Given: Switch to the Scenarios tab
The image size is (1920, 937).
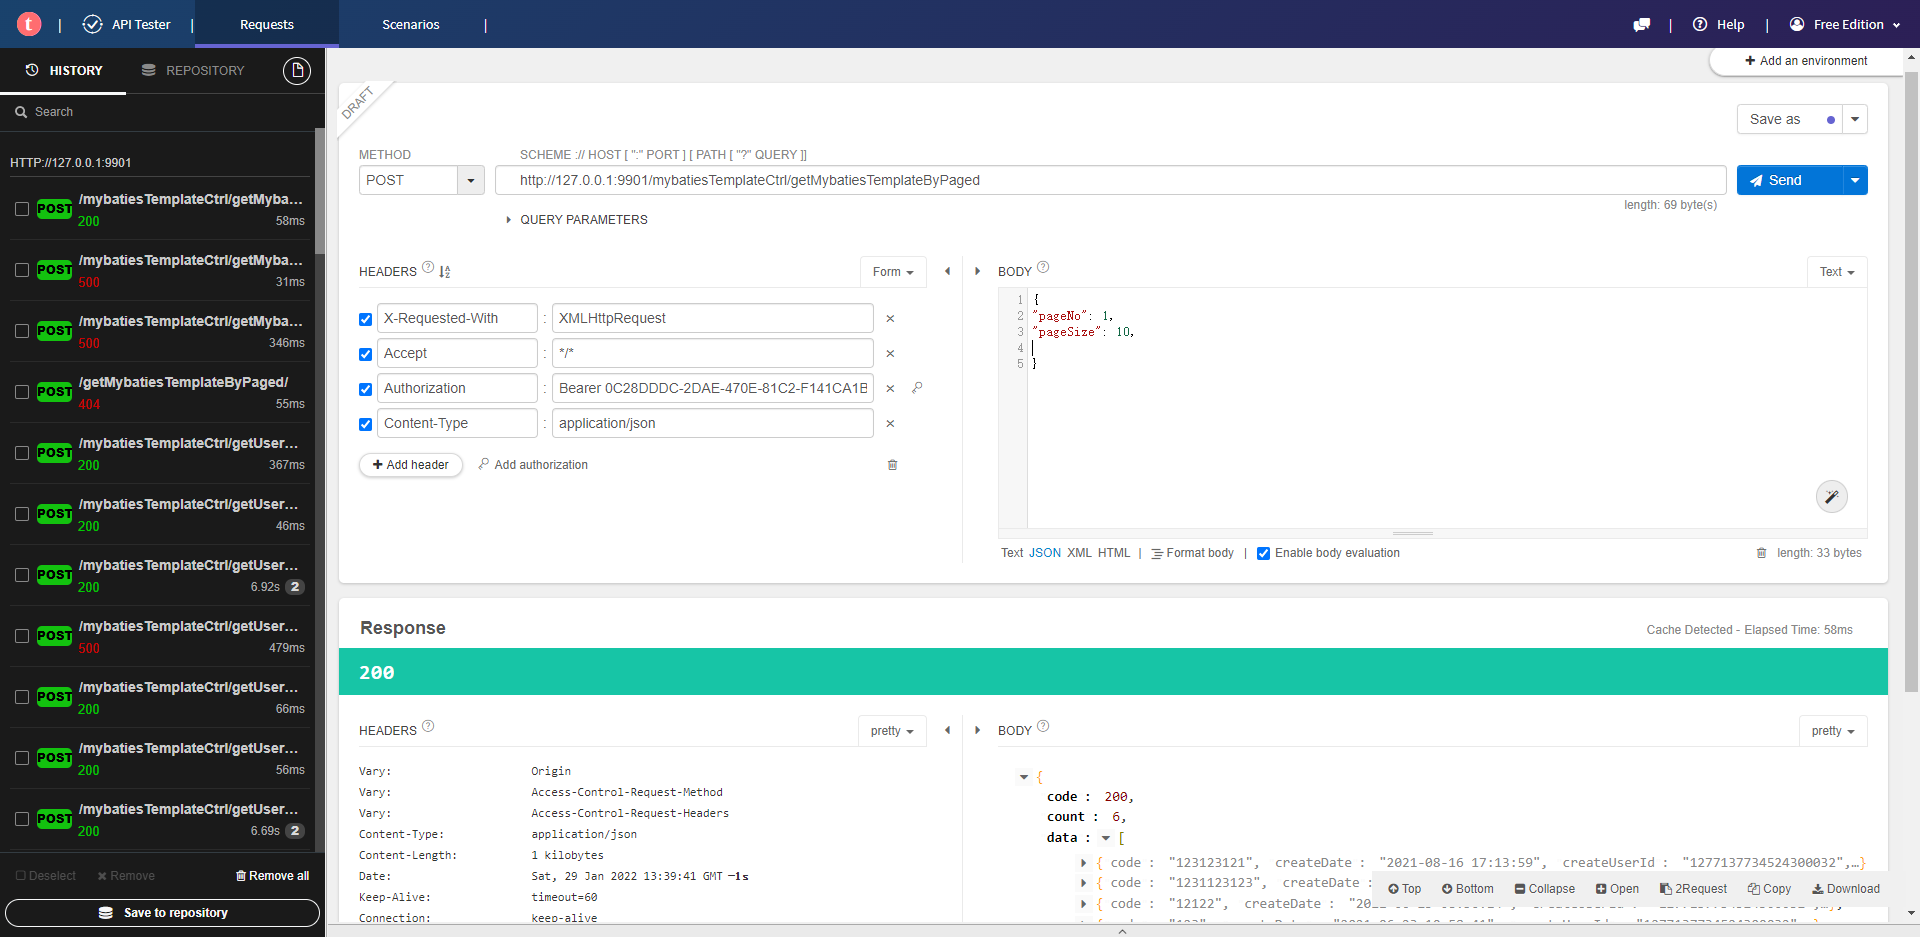Looking at the screenshot, I should tap(411, 24).
